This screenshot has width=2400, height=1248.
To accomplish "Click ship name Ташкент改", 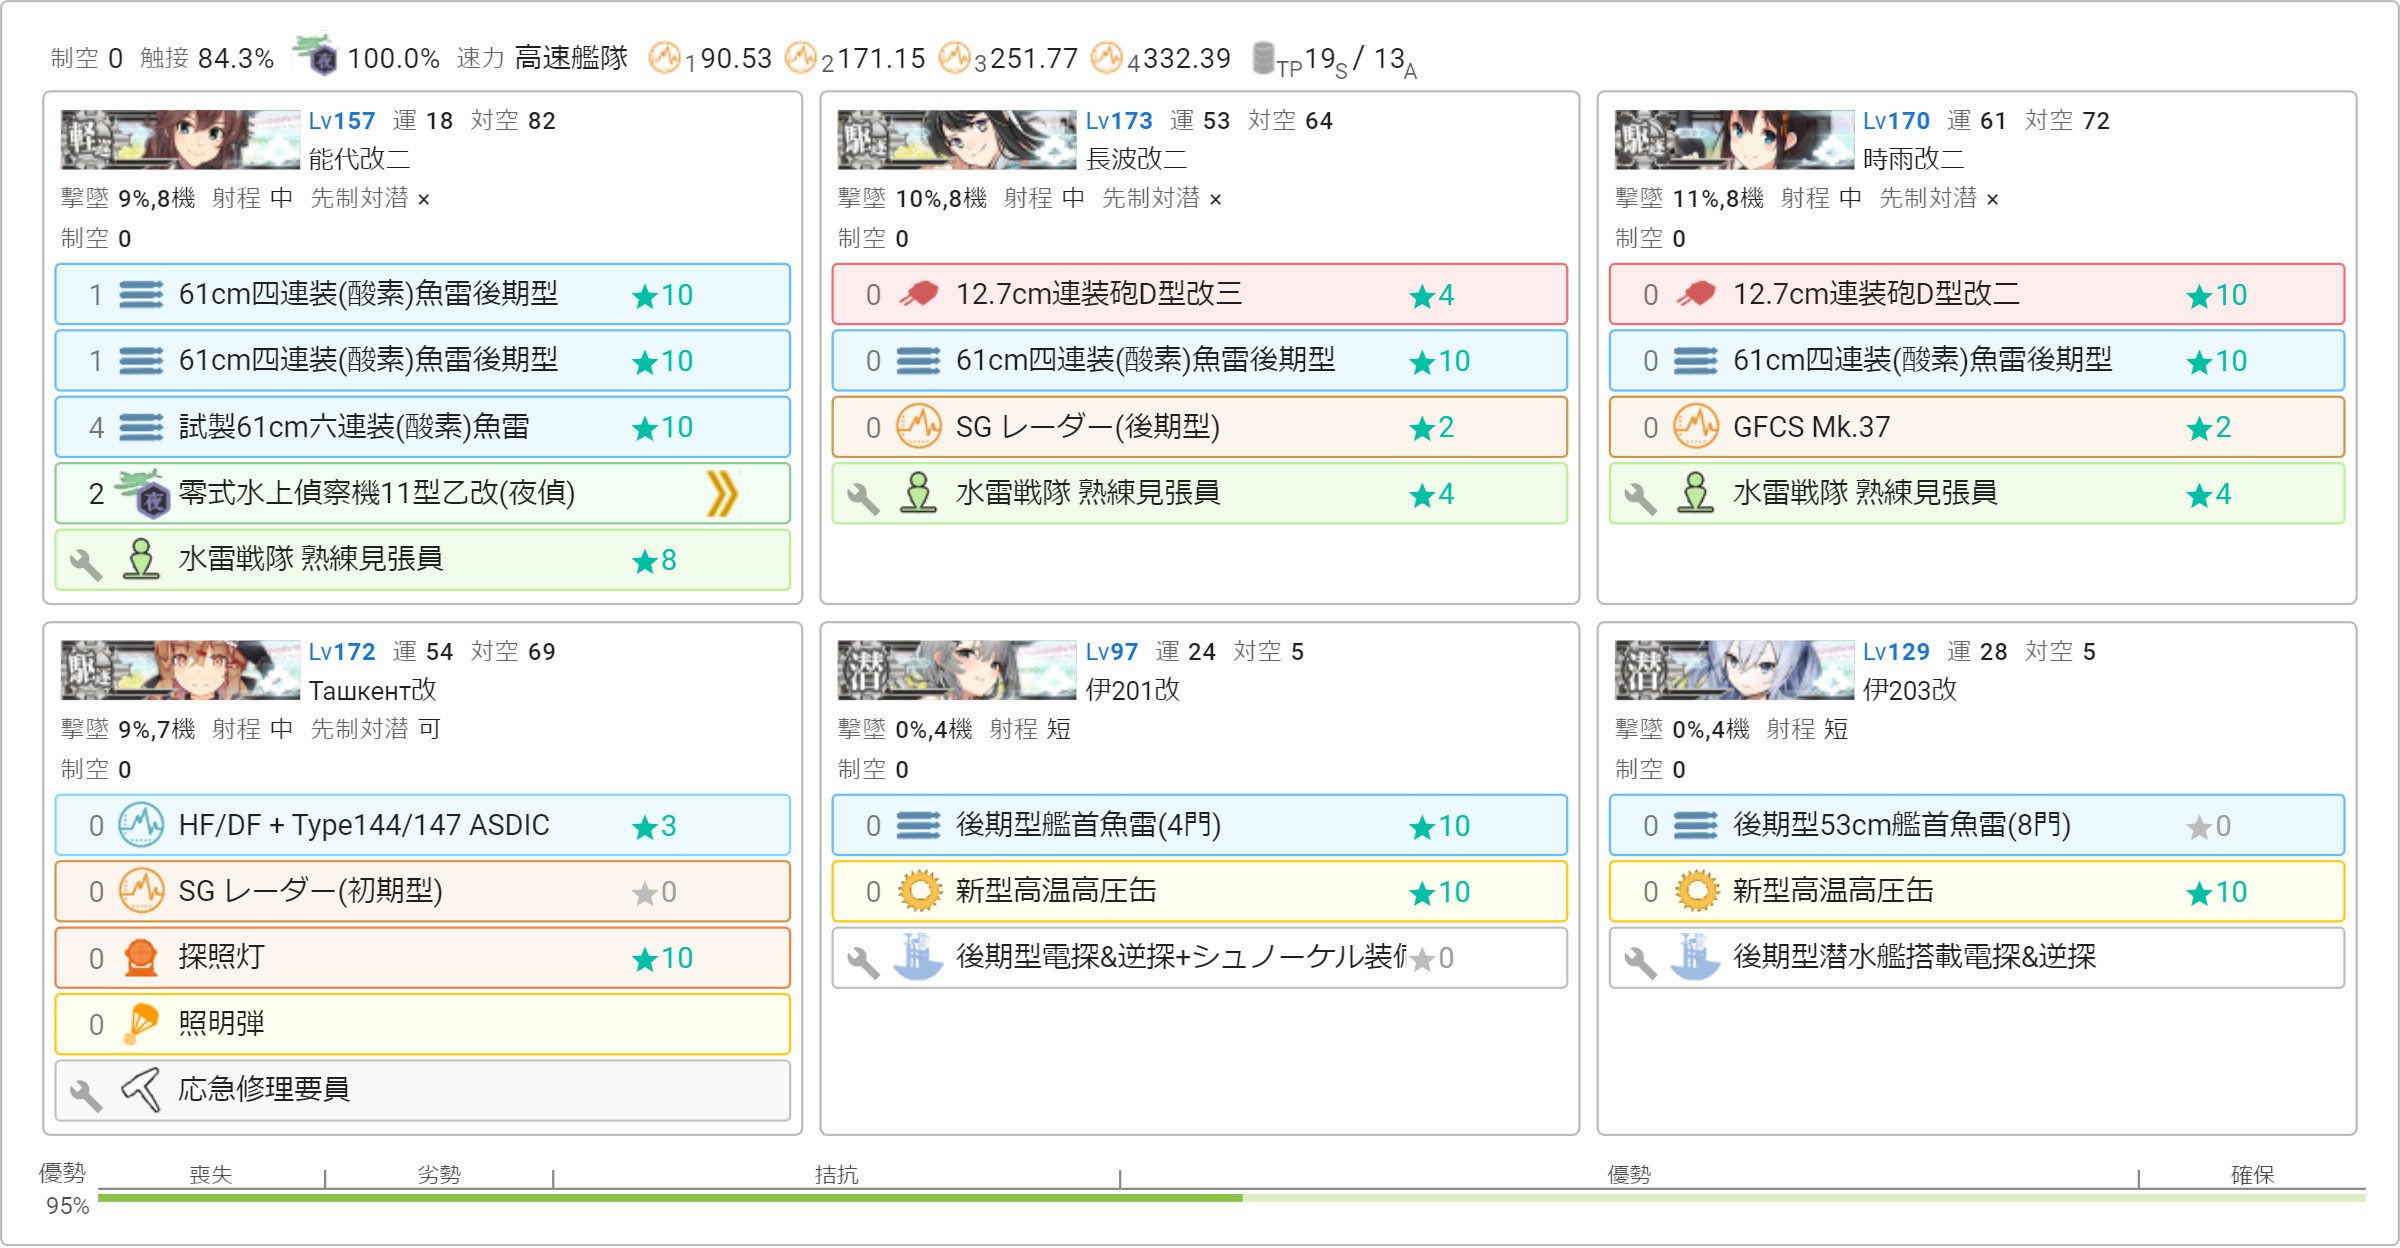I will [x=372, y=690].
